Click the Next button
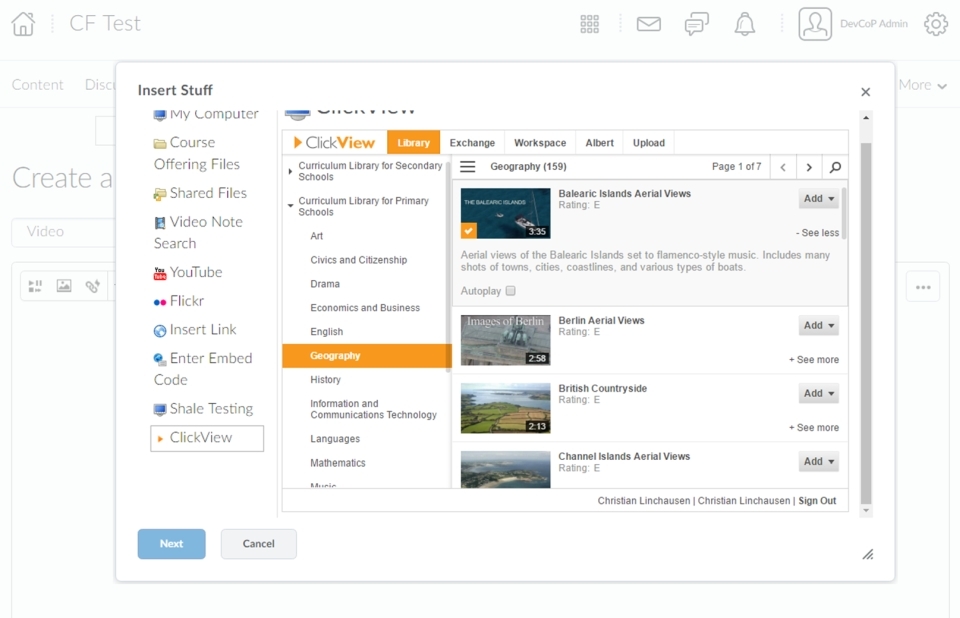 (x=171, y=544)
